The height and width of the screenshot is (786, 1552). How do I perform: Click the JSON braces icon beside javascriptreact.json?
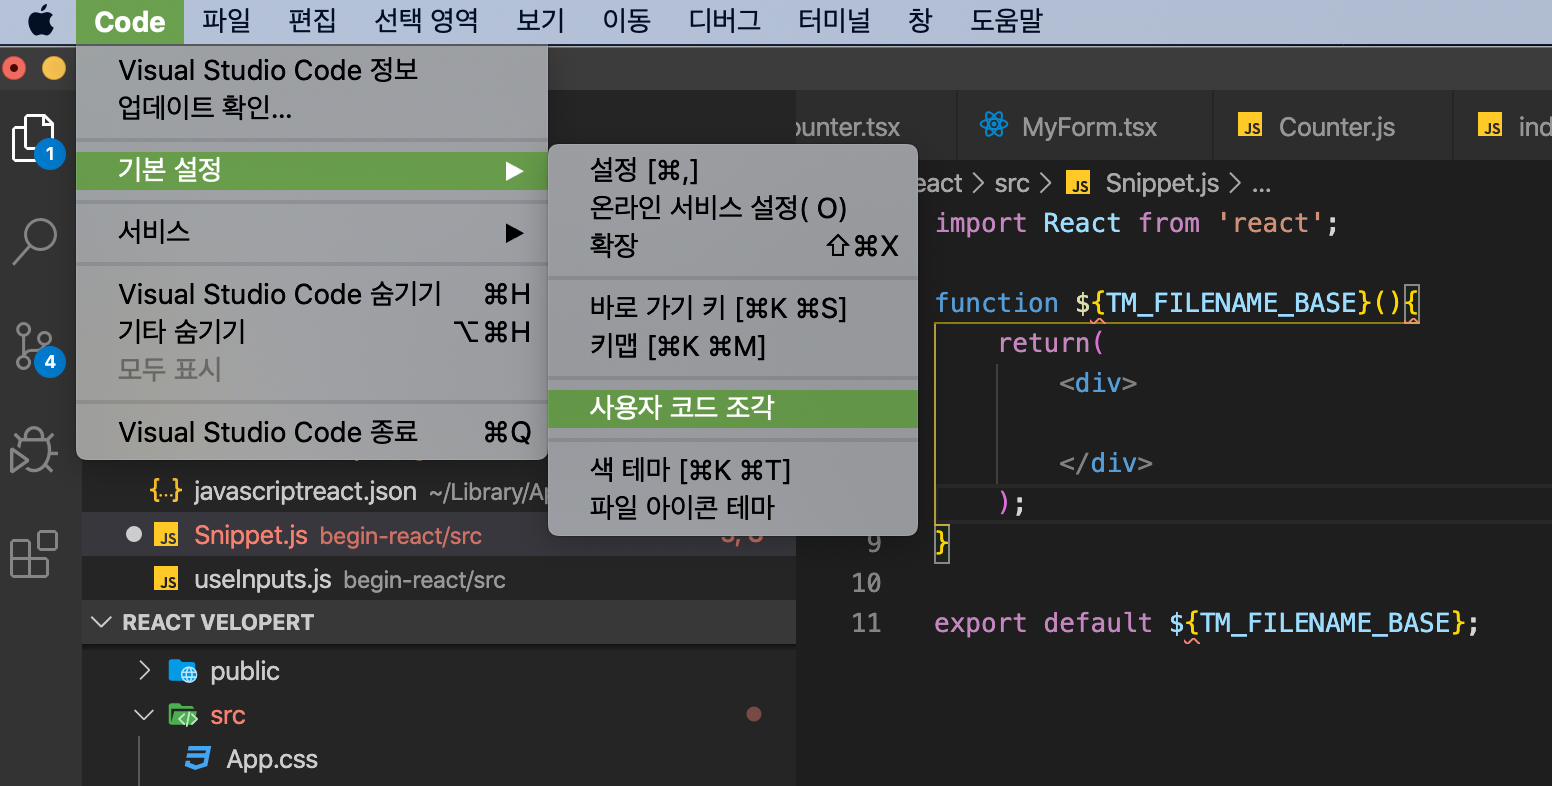coord(165,491)
